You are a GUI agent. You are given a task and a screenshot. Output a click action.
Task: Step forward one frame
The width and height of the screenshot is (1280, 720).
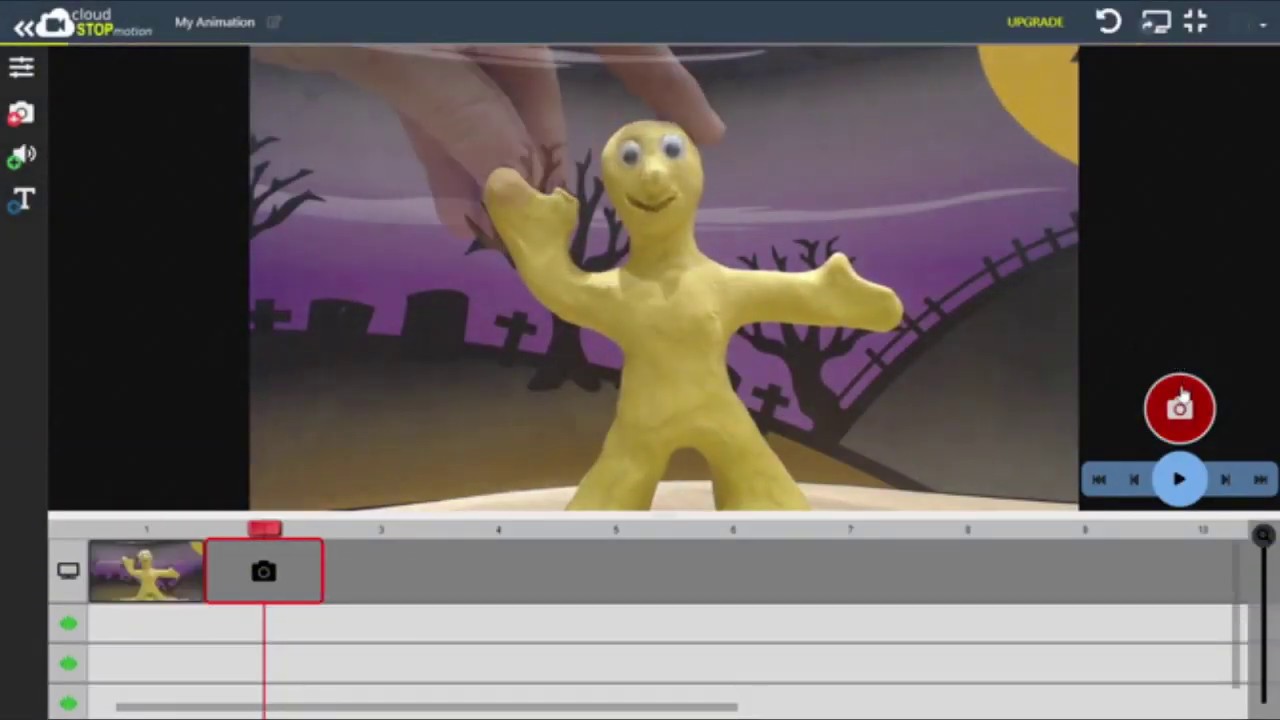(1225, 480)
